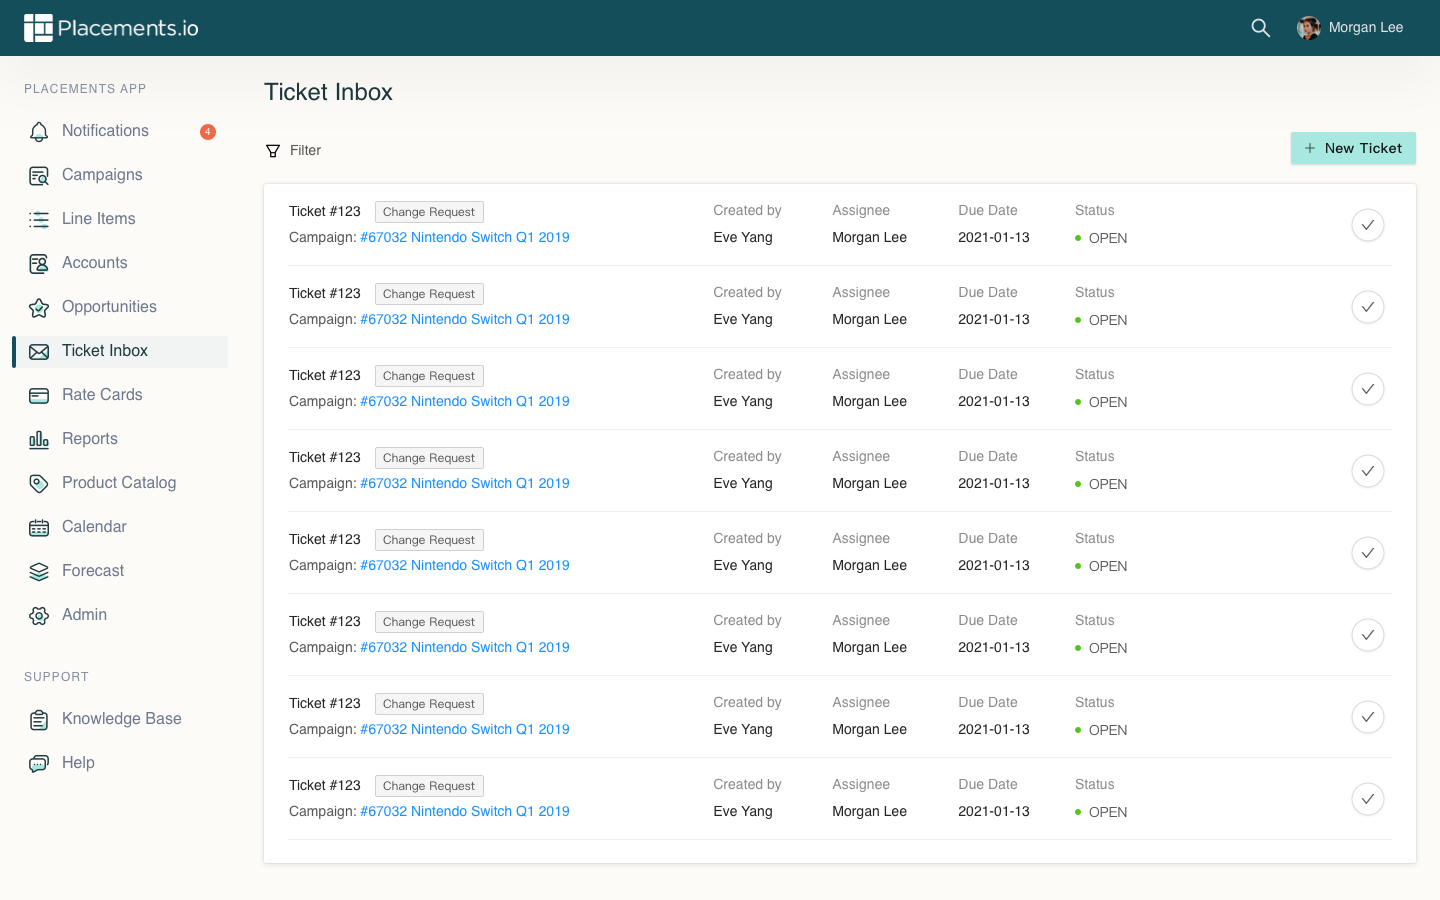
Task: Click the search magnifier icon in header
Action: pos(1260,28)
